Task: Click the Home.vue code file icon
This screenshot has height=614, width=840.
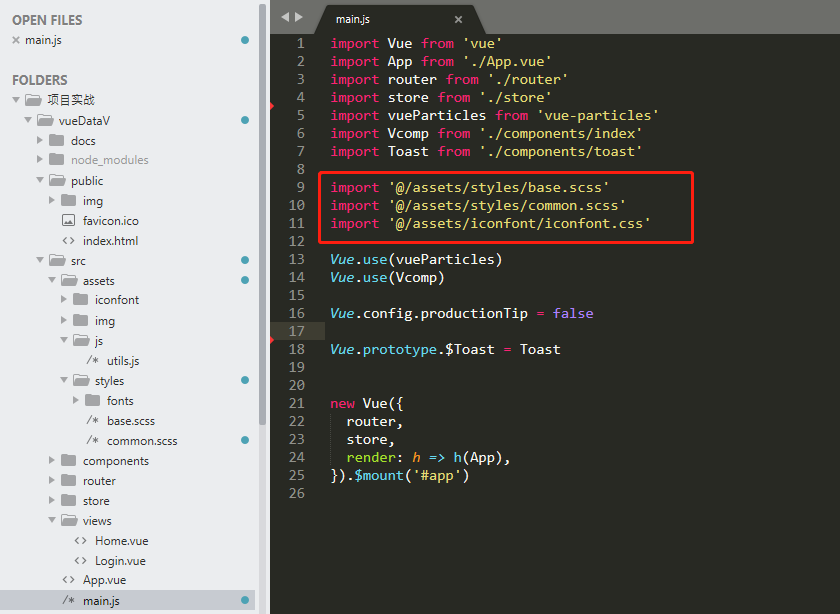Action: pyautogui.click(x=80, y=541)
